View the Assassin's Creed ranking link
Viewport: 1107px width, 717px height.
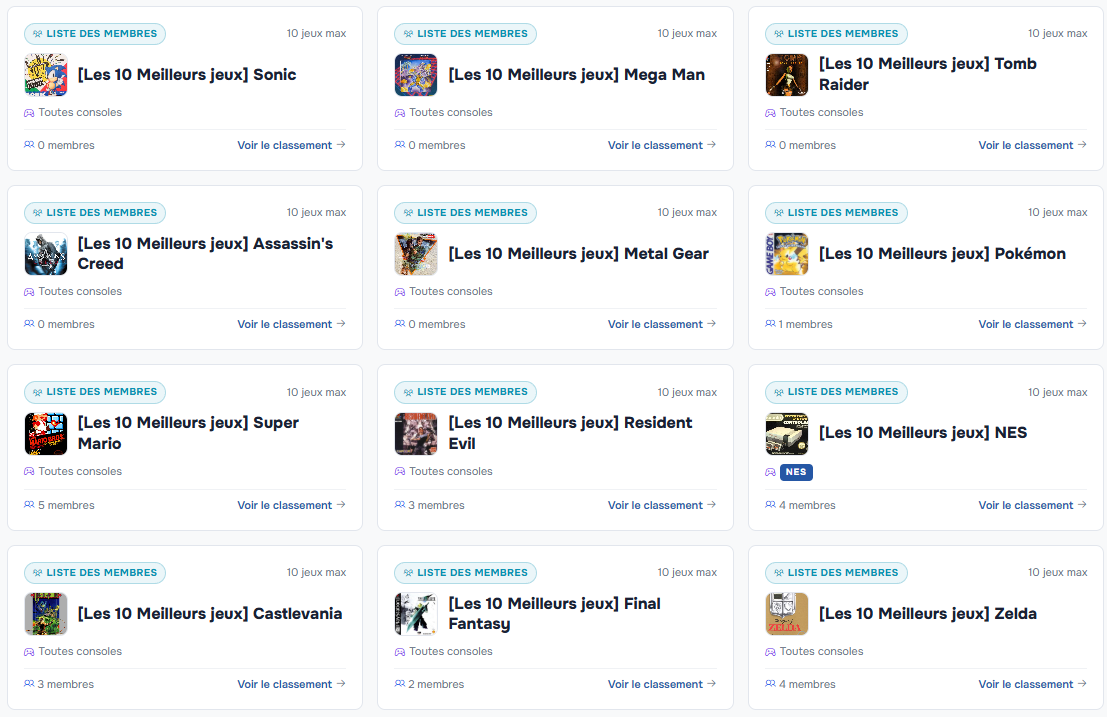point(292,325)
